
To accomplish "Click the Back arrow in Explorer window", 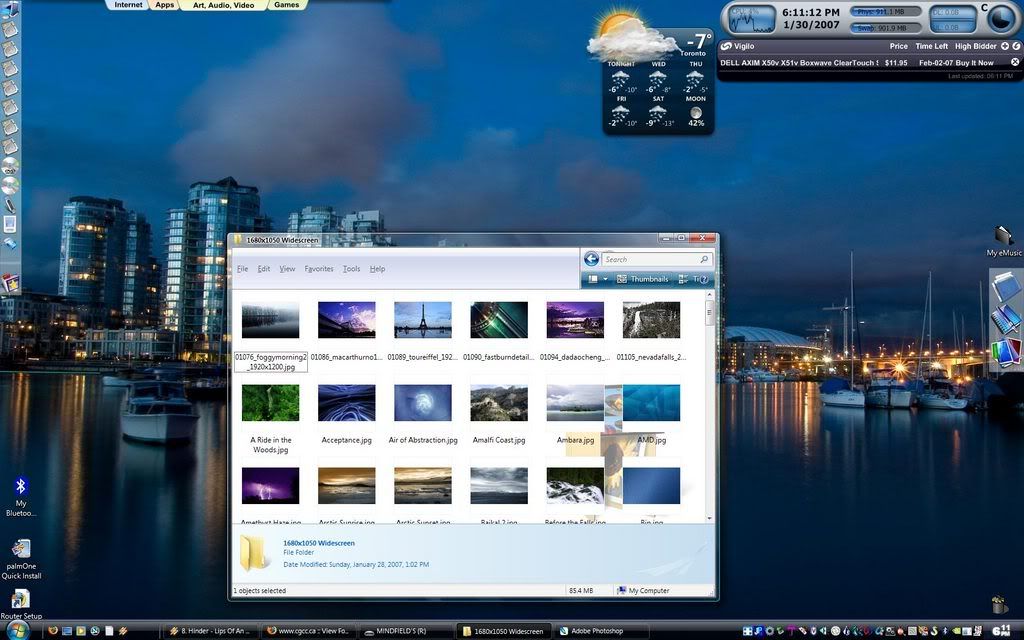I will pos(592,259).
